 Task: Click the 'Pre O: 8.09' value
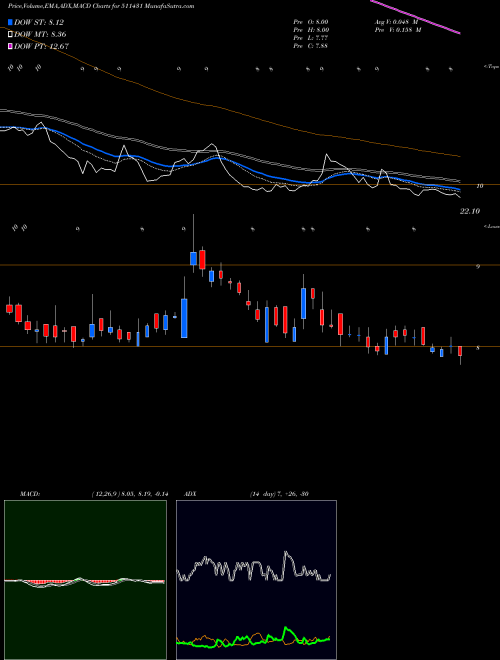coord(311,22)
